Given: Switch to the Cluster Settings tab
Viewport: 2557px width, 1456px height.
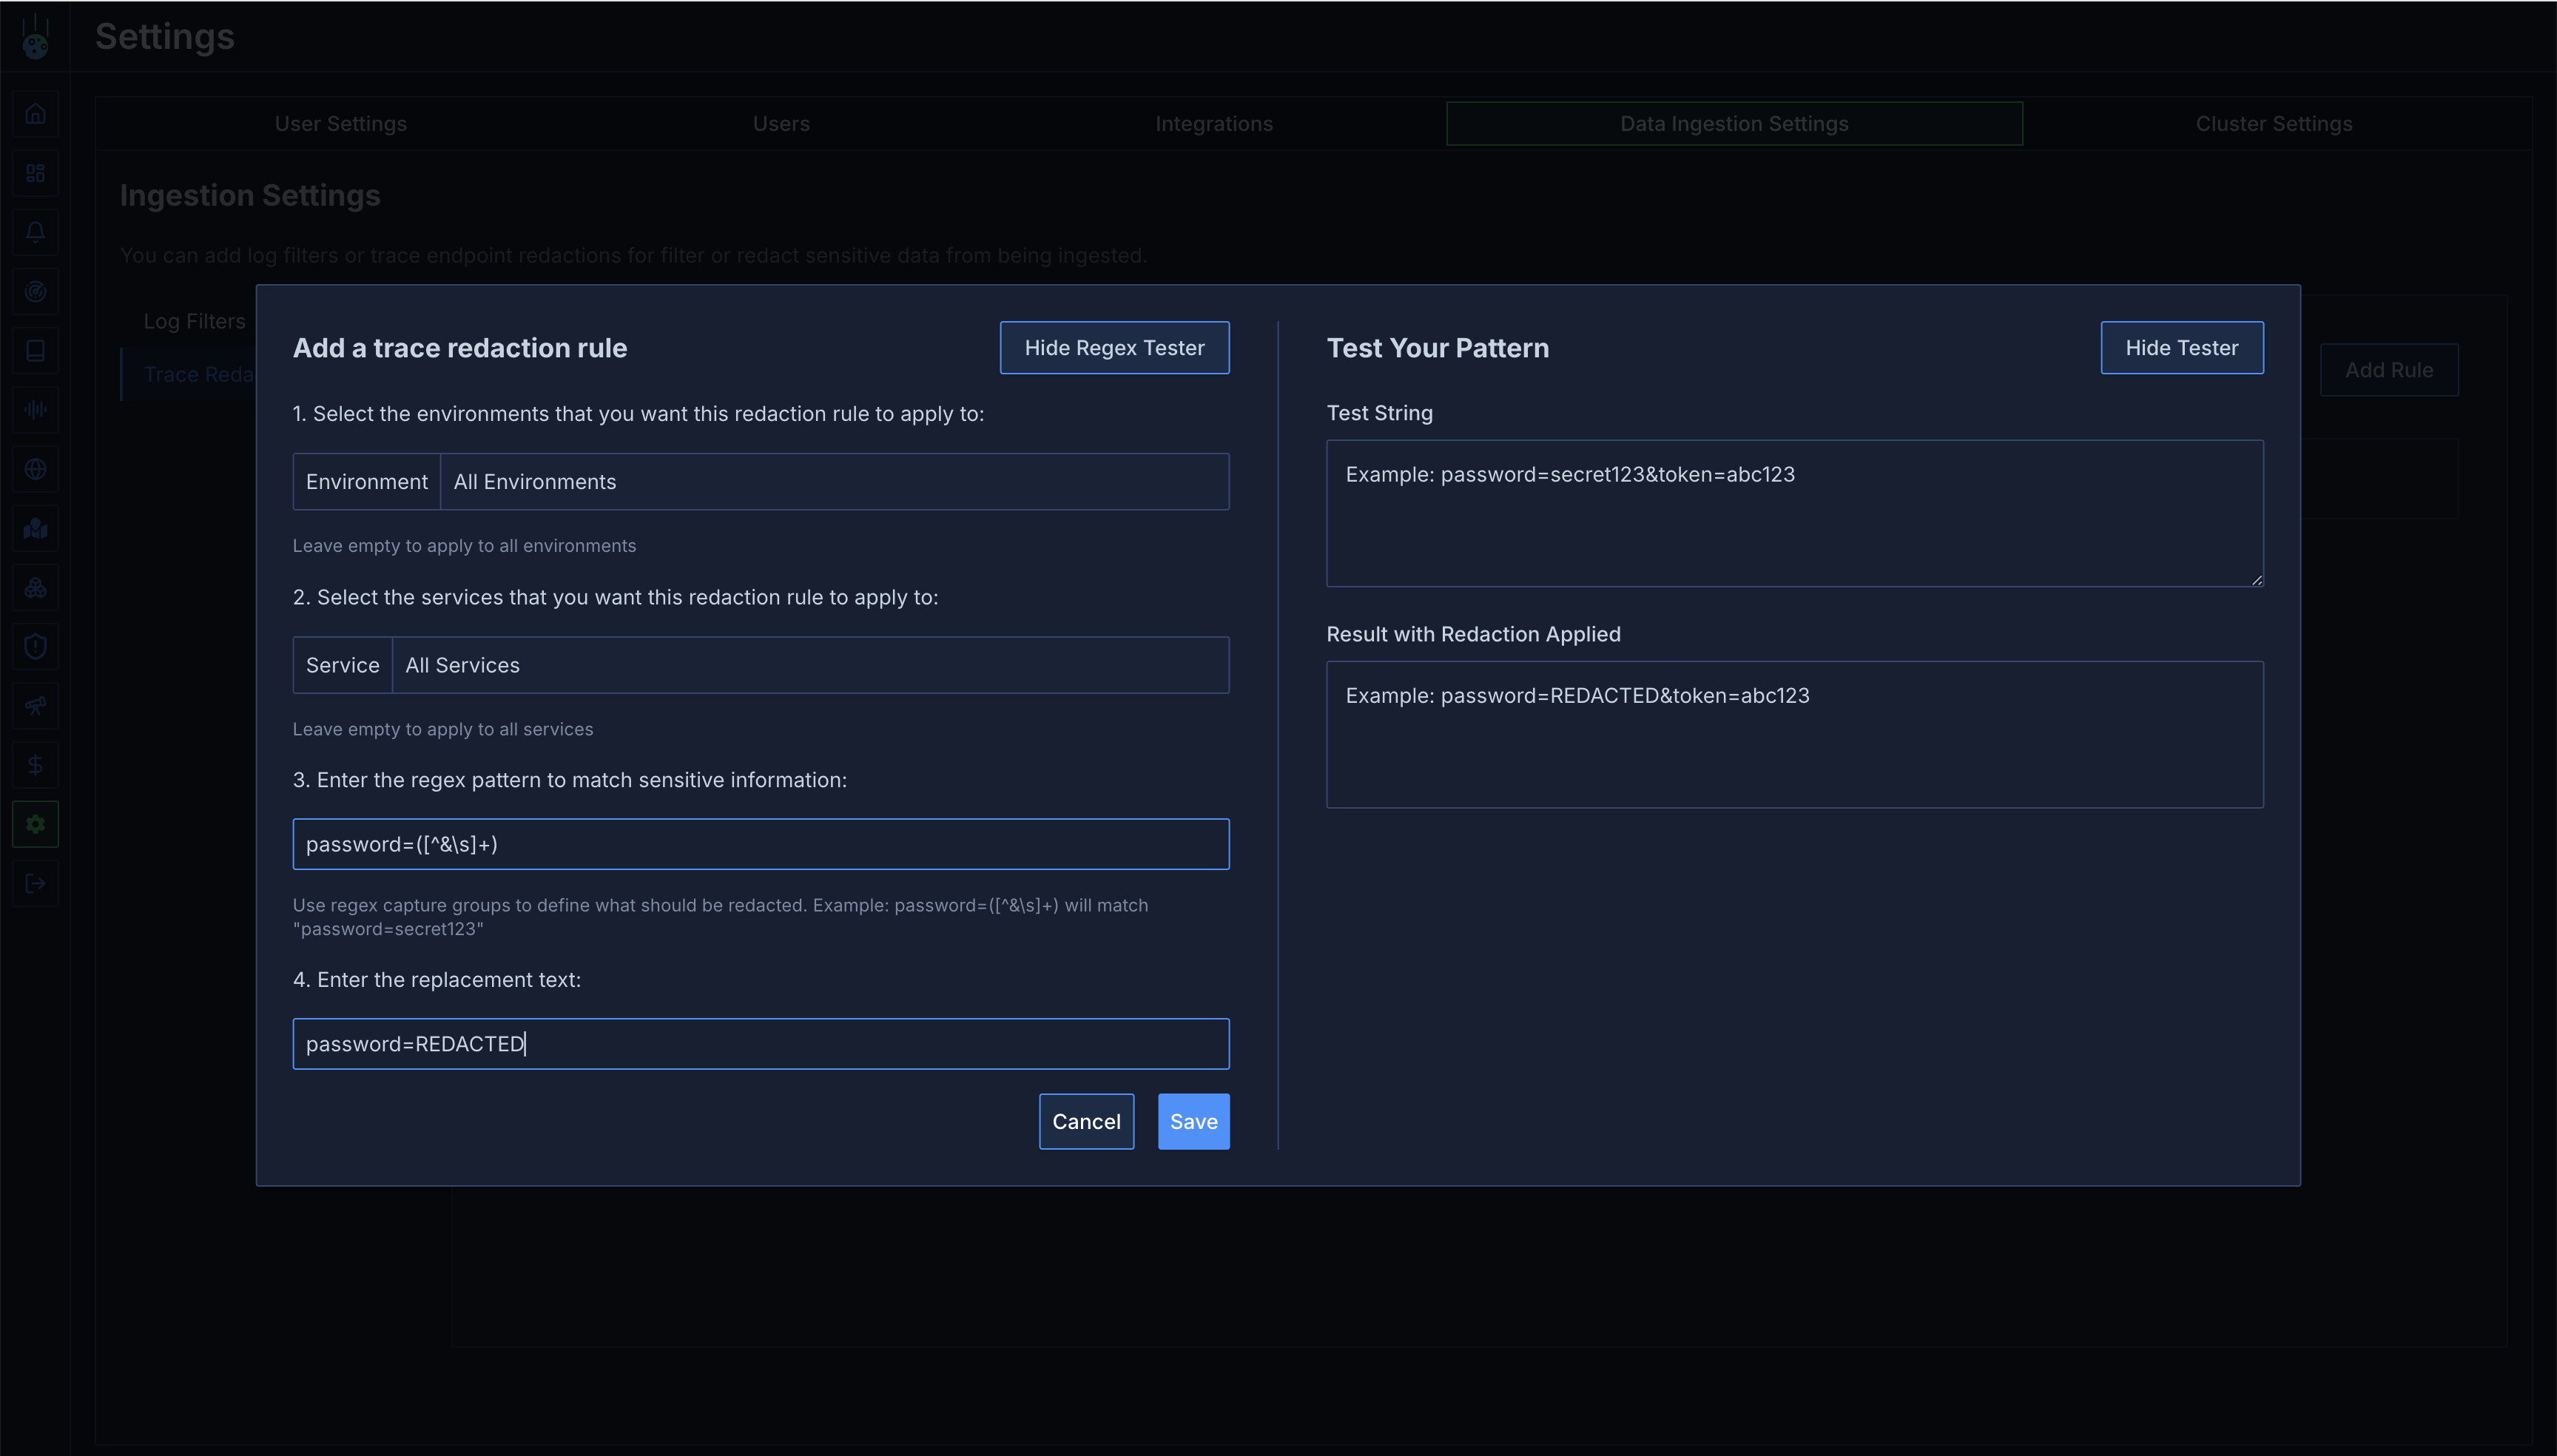Looking at the screenshot, I should (x=2273, y=124).
